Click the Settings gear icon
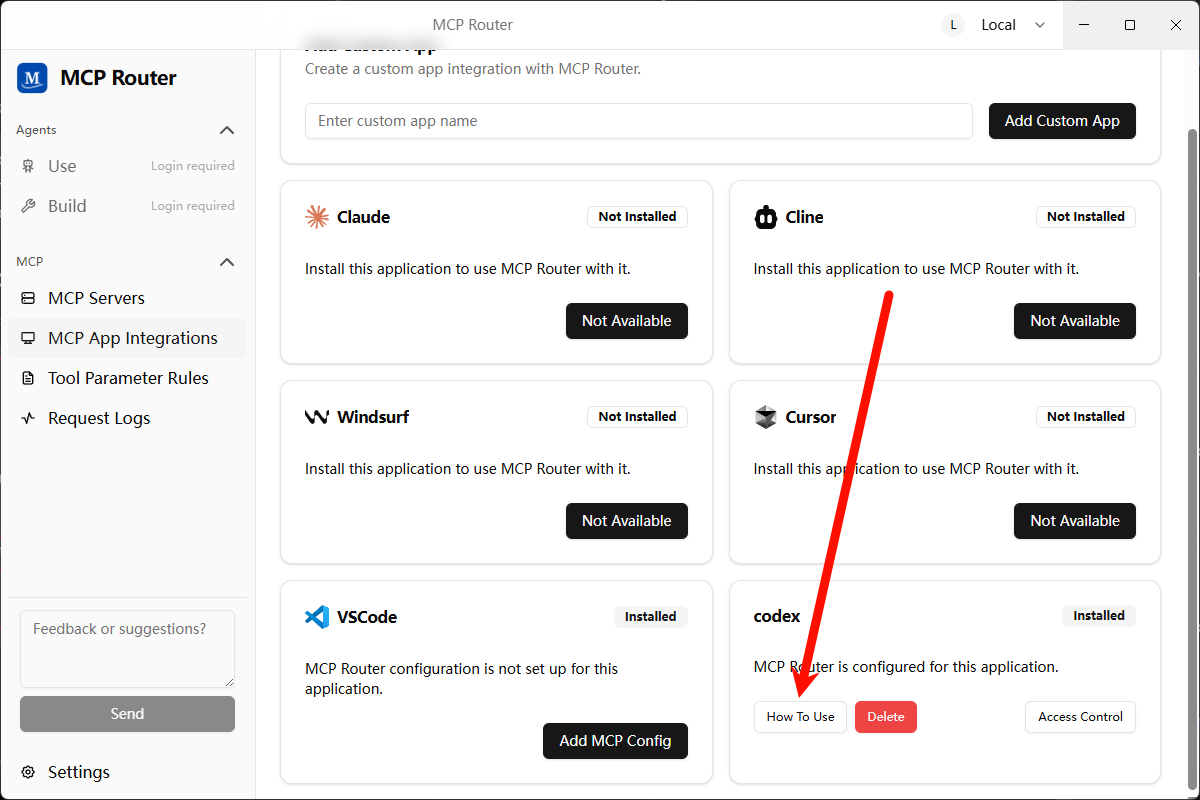Image resolution: width=1200 pixels, height=800 pixels. click(28, 772)
